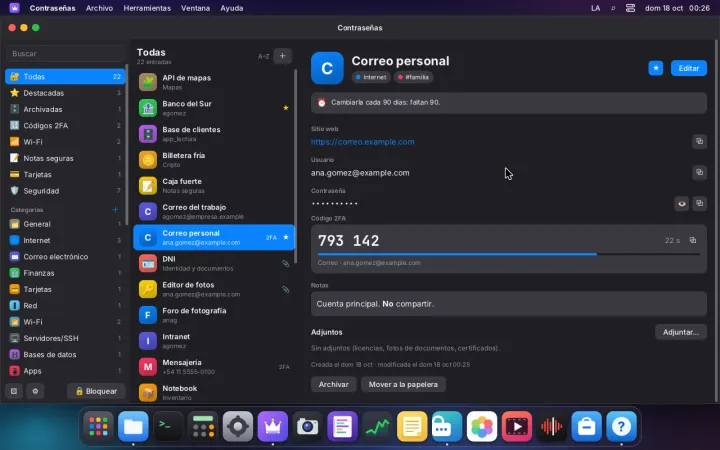Open the Adjuntar... attachment button

click(x=681, y=332)
